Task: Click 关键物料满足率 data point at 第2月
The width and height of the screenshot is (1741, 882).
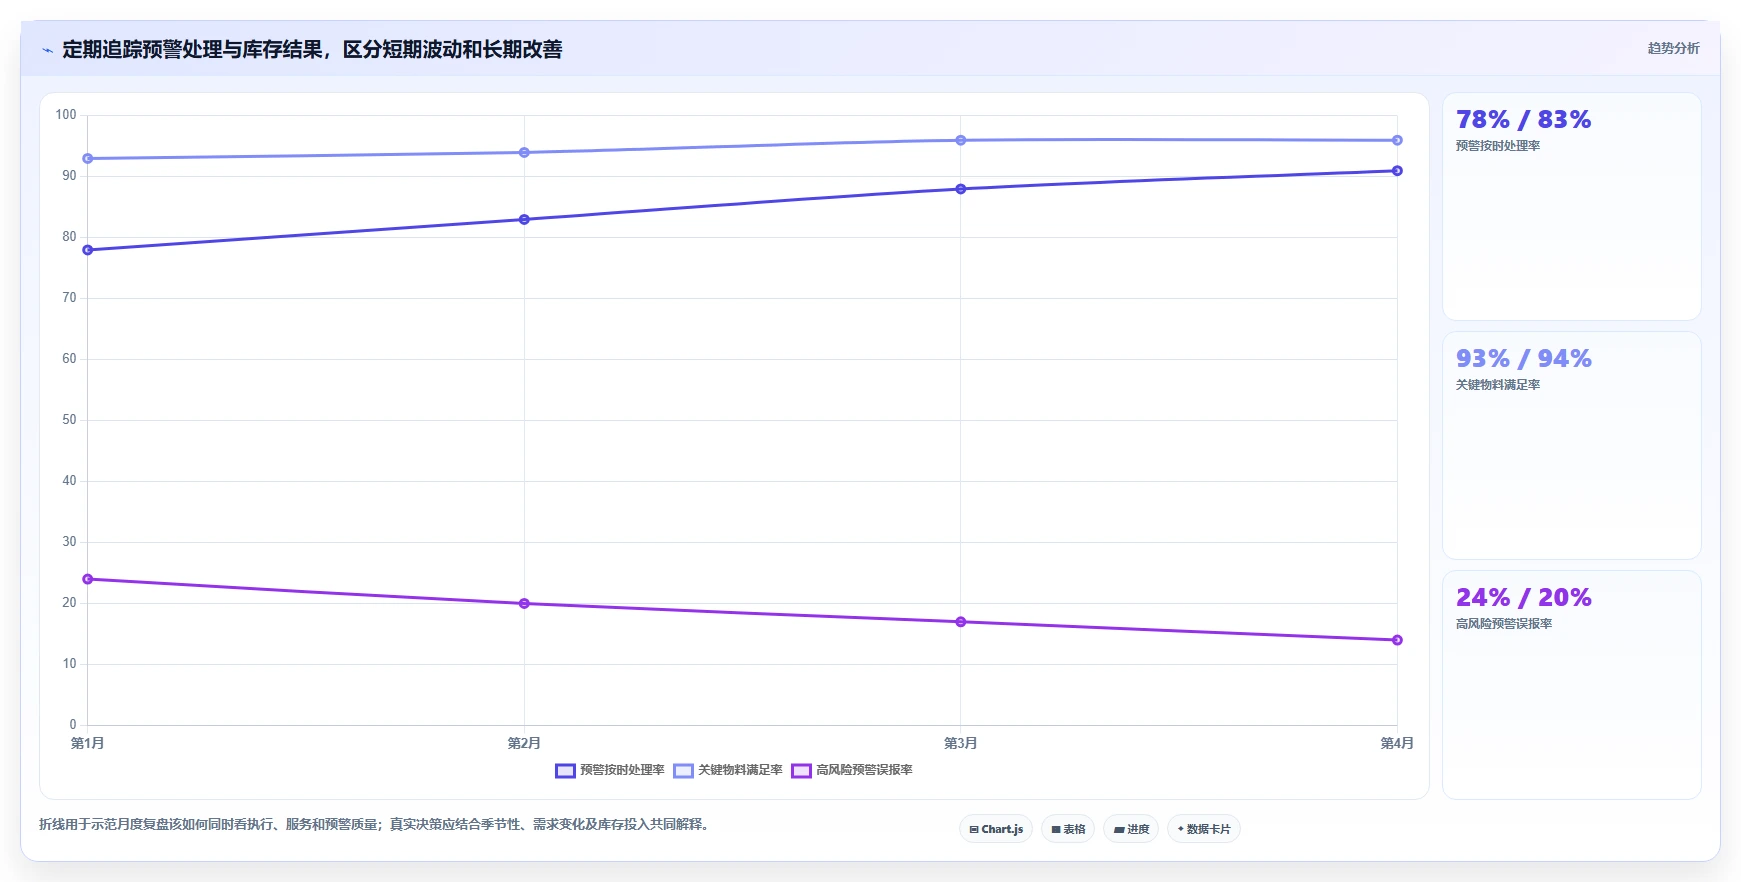Action: pos(524,153)
